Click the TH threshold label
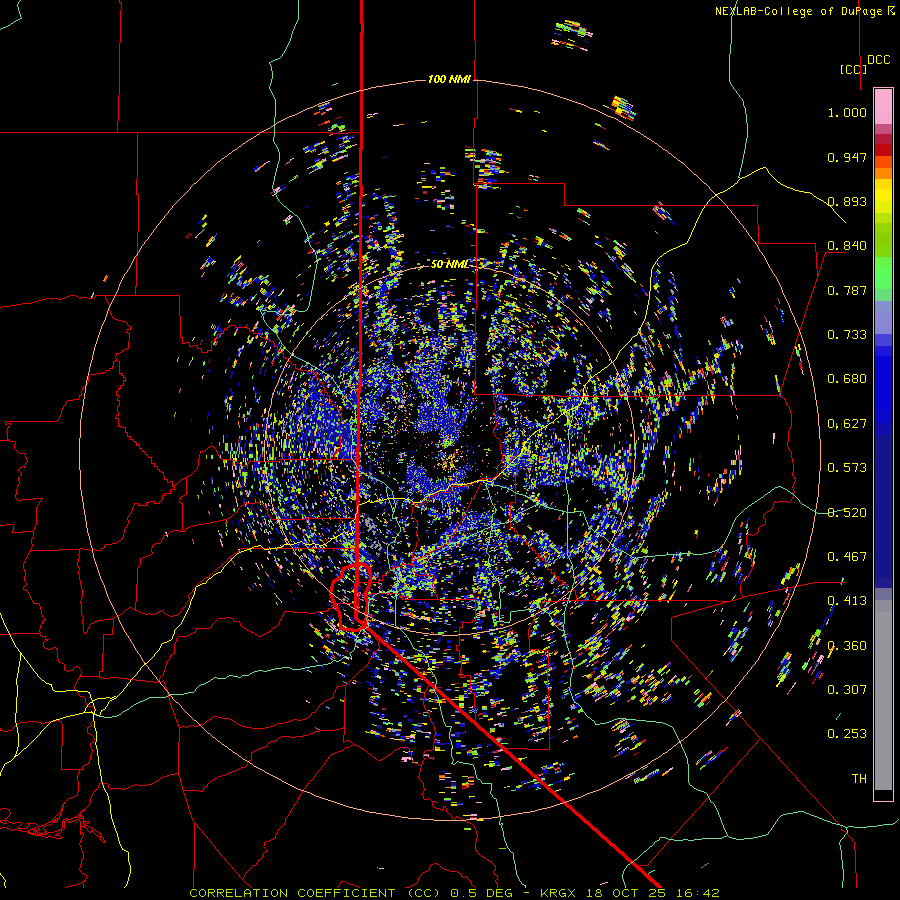 859,779
